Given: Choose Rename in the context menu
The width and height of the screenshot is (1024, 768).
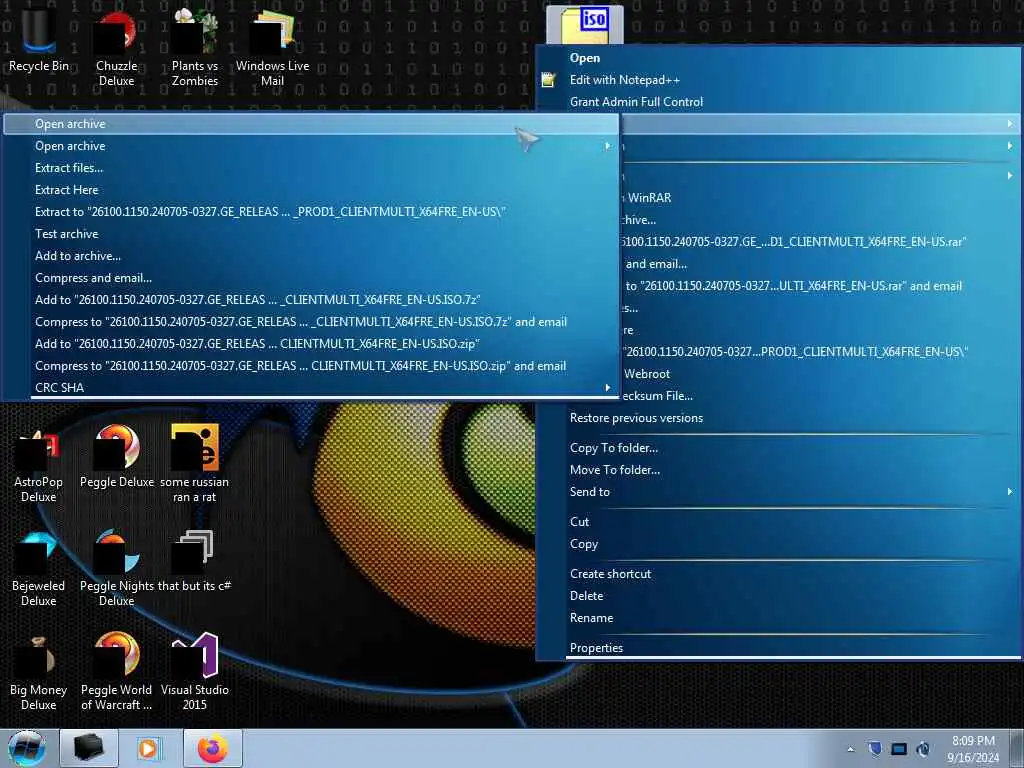Looking at the screenshot, I should (778, 618).
